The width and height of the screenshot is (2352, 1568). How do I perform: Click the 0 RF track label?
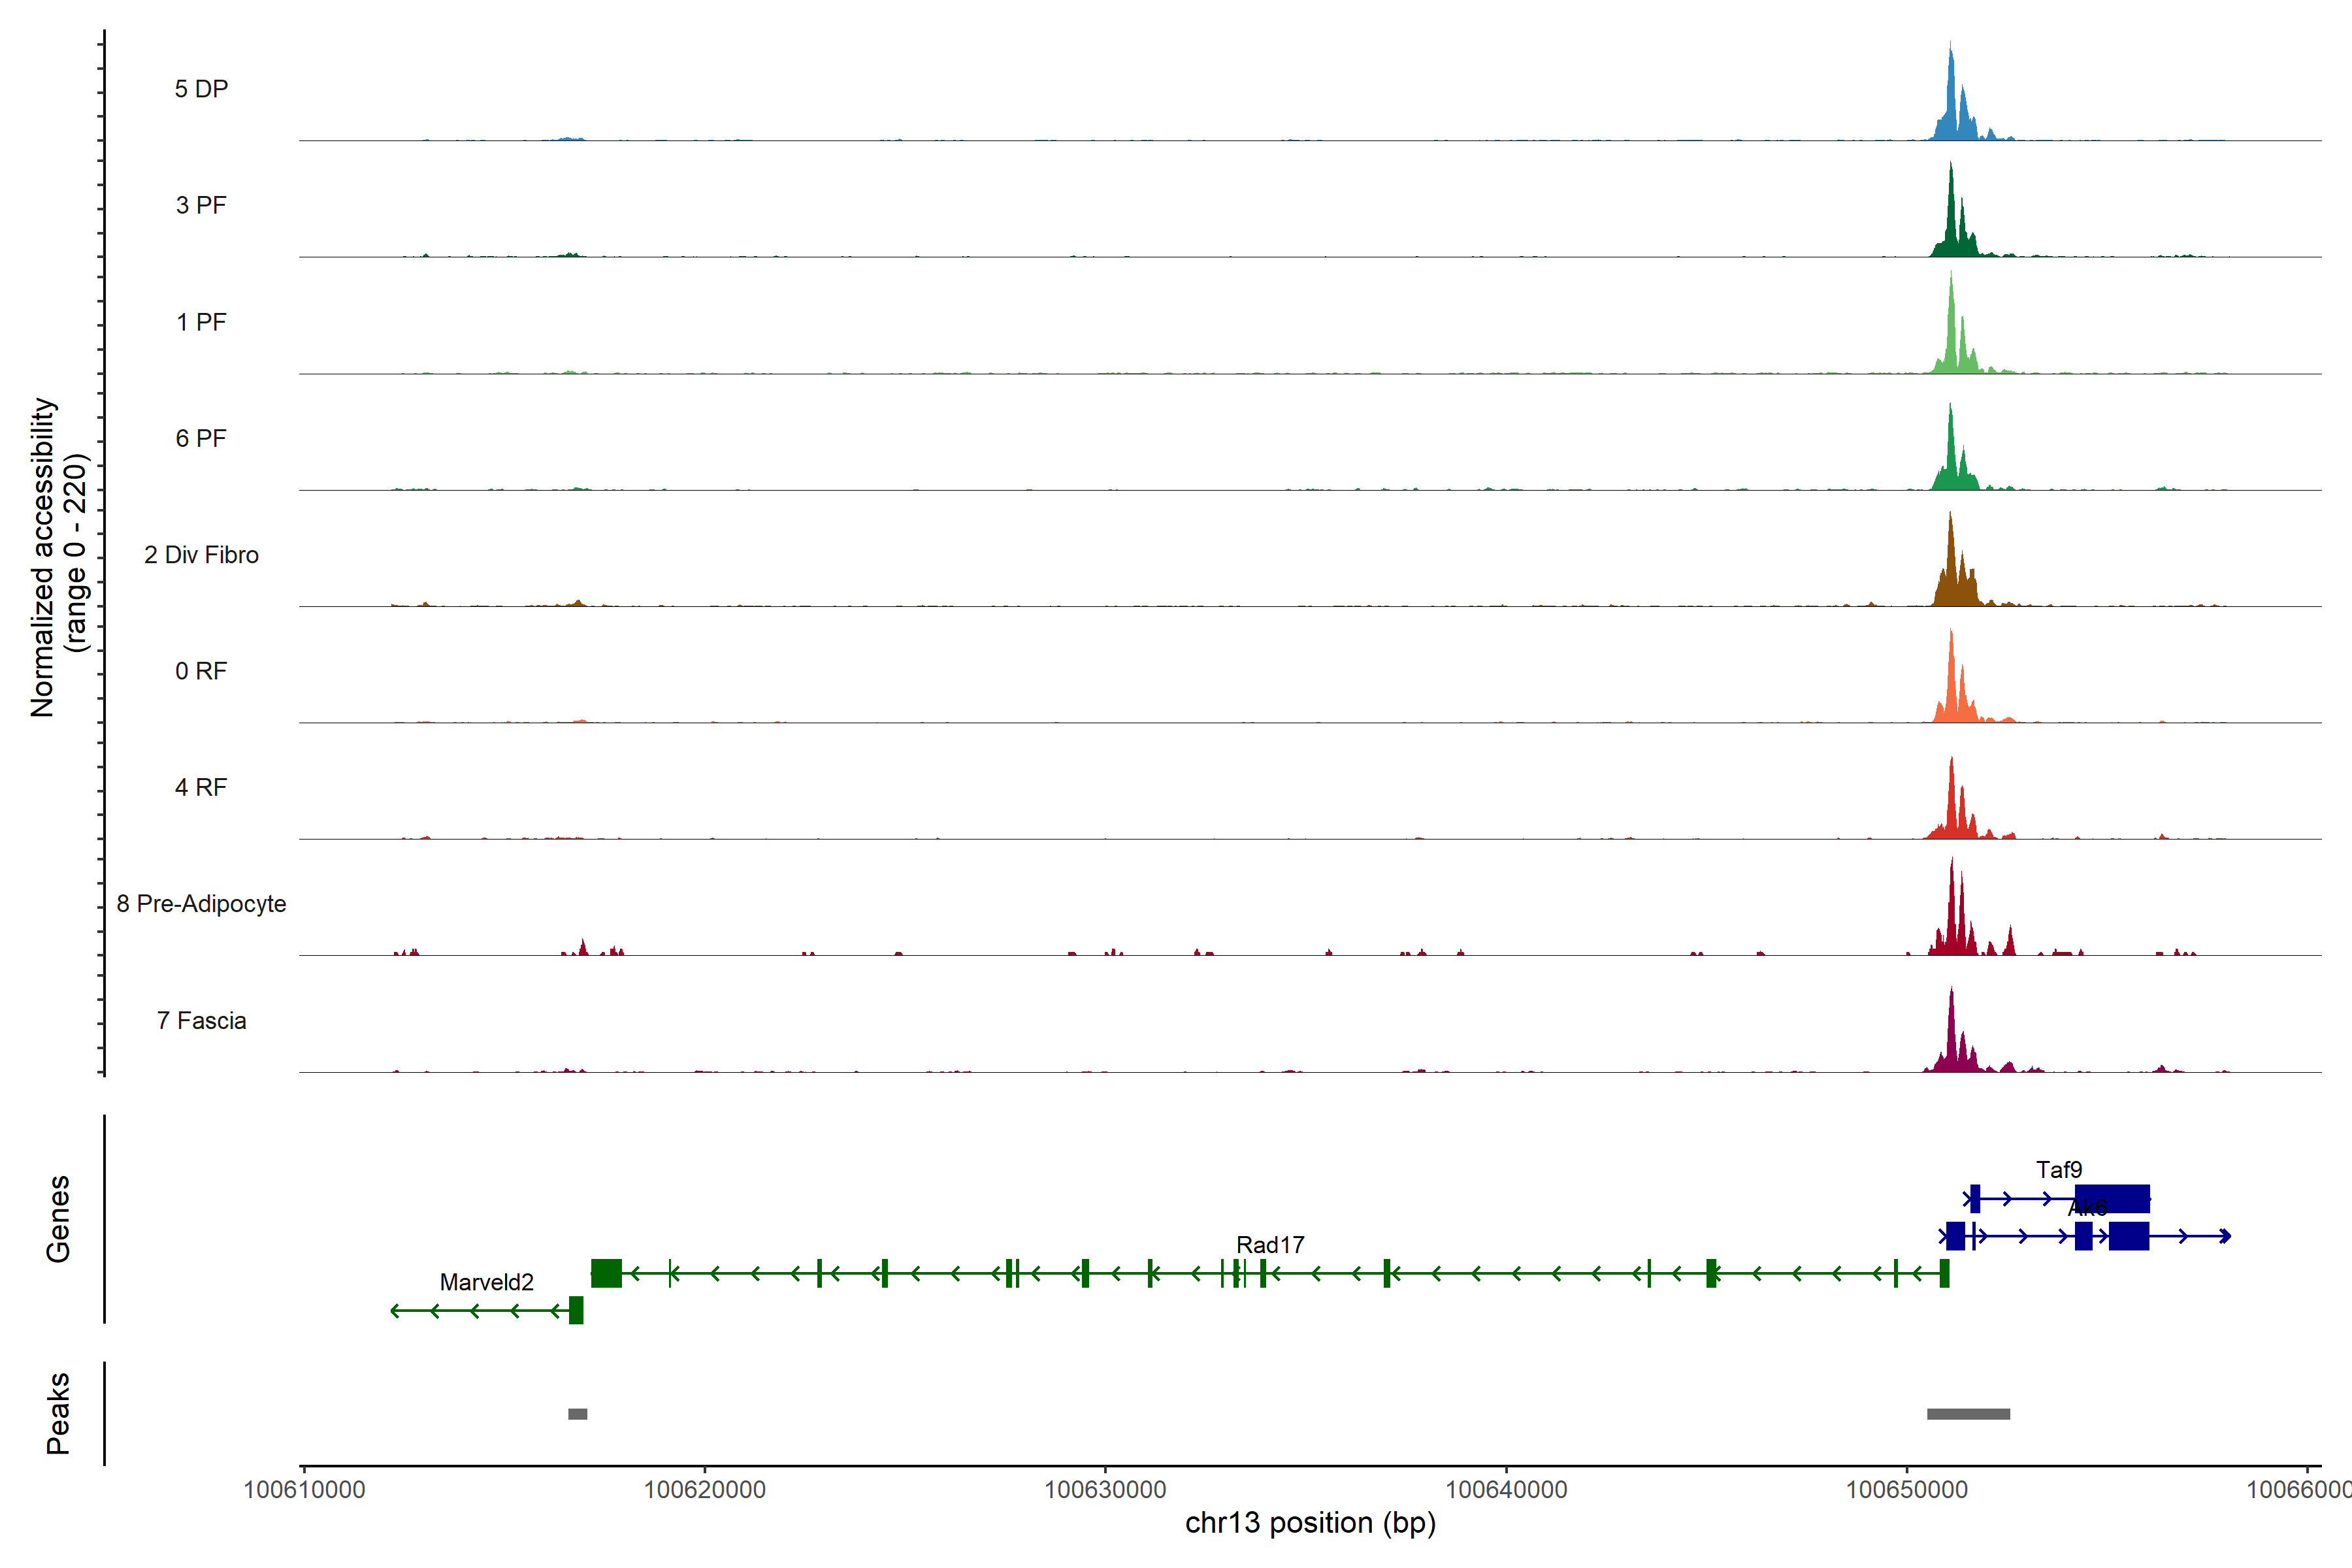coord(201,671)
